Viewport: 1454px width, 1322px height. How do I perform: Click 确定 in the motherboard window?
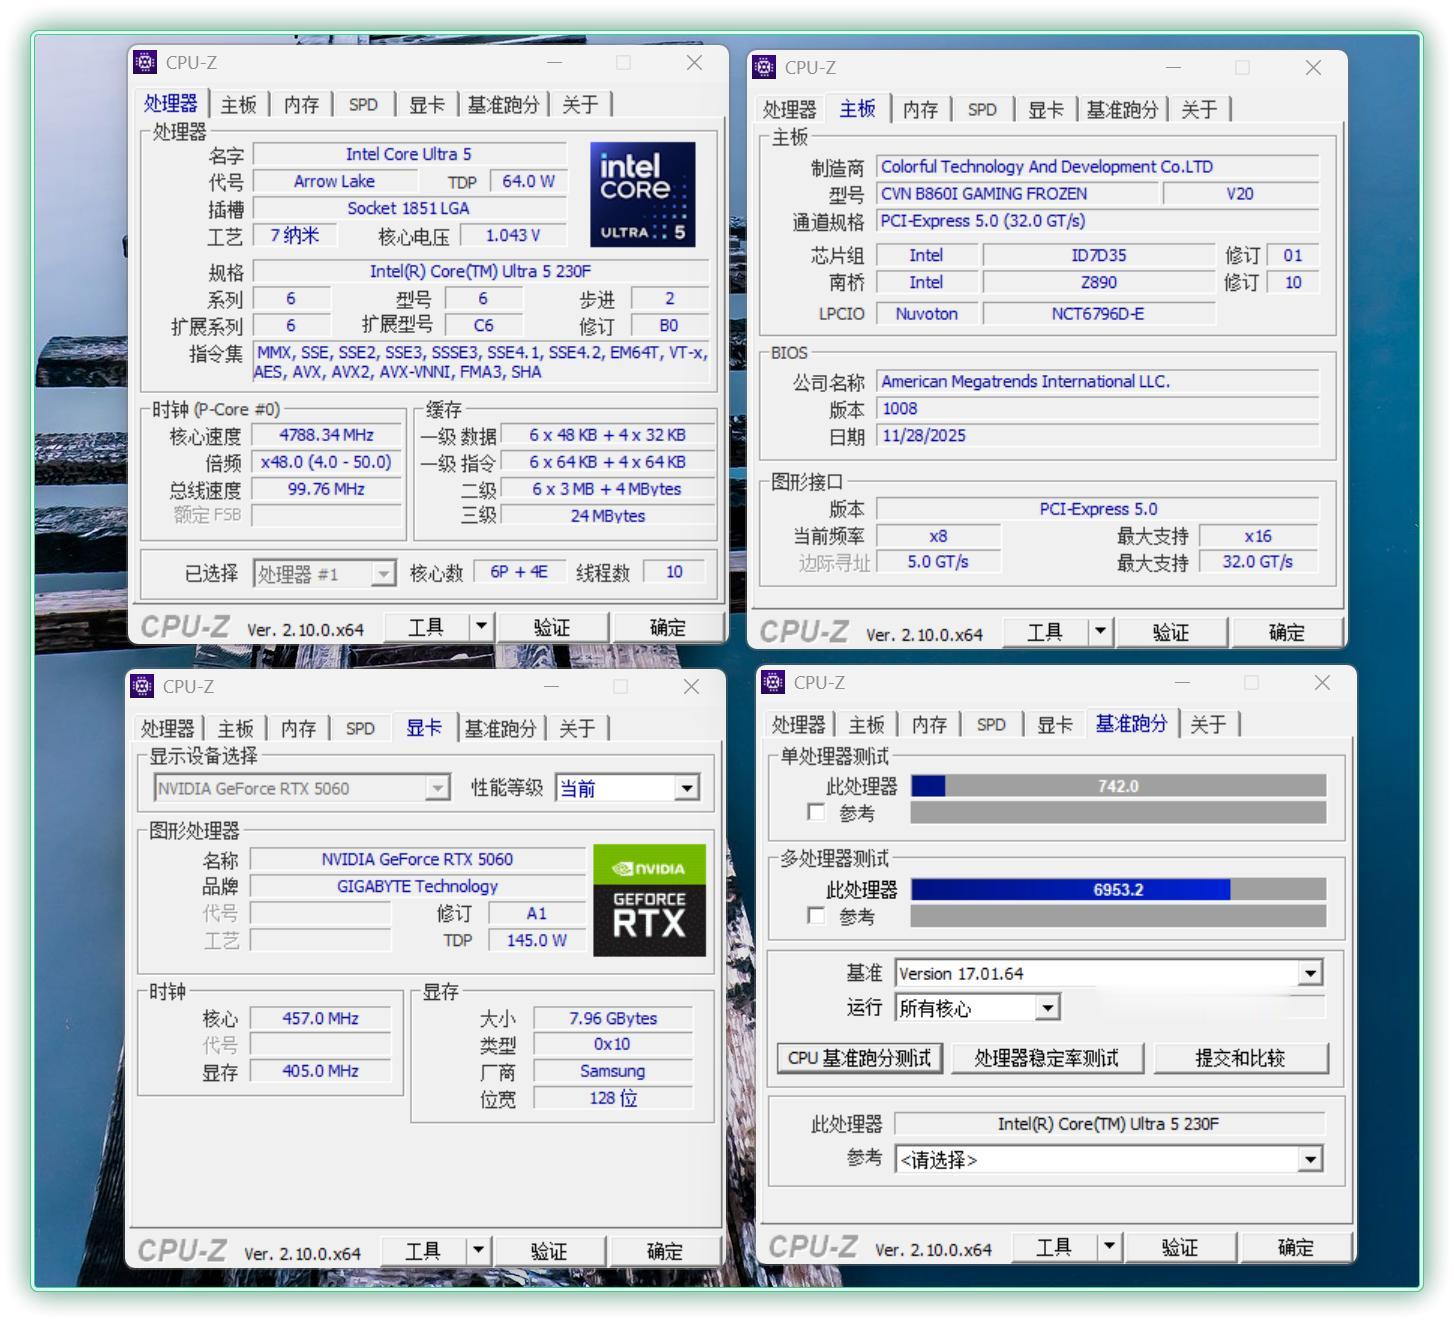pyautogui.click(x=1287, y=632)
